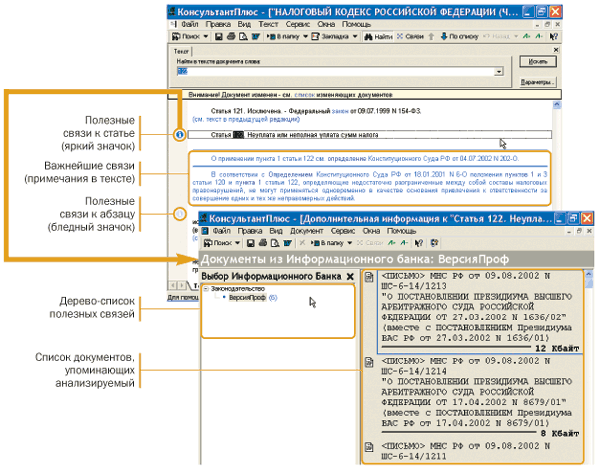Click the Искать button
The height and width of the screenshot is (474, 600).
tap(538, 62)
